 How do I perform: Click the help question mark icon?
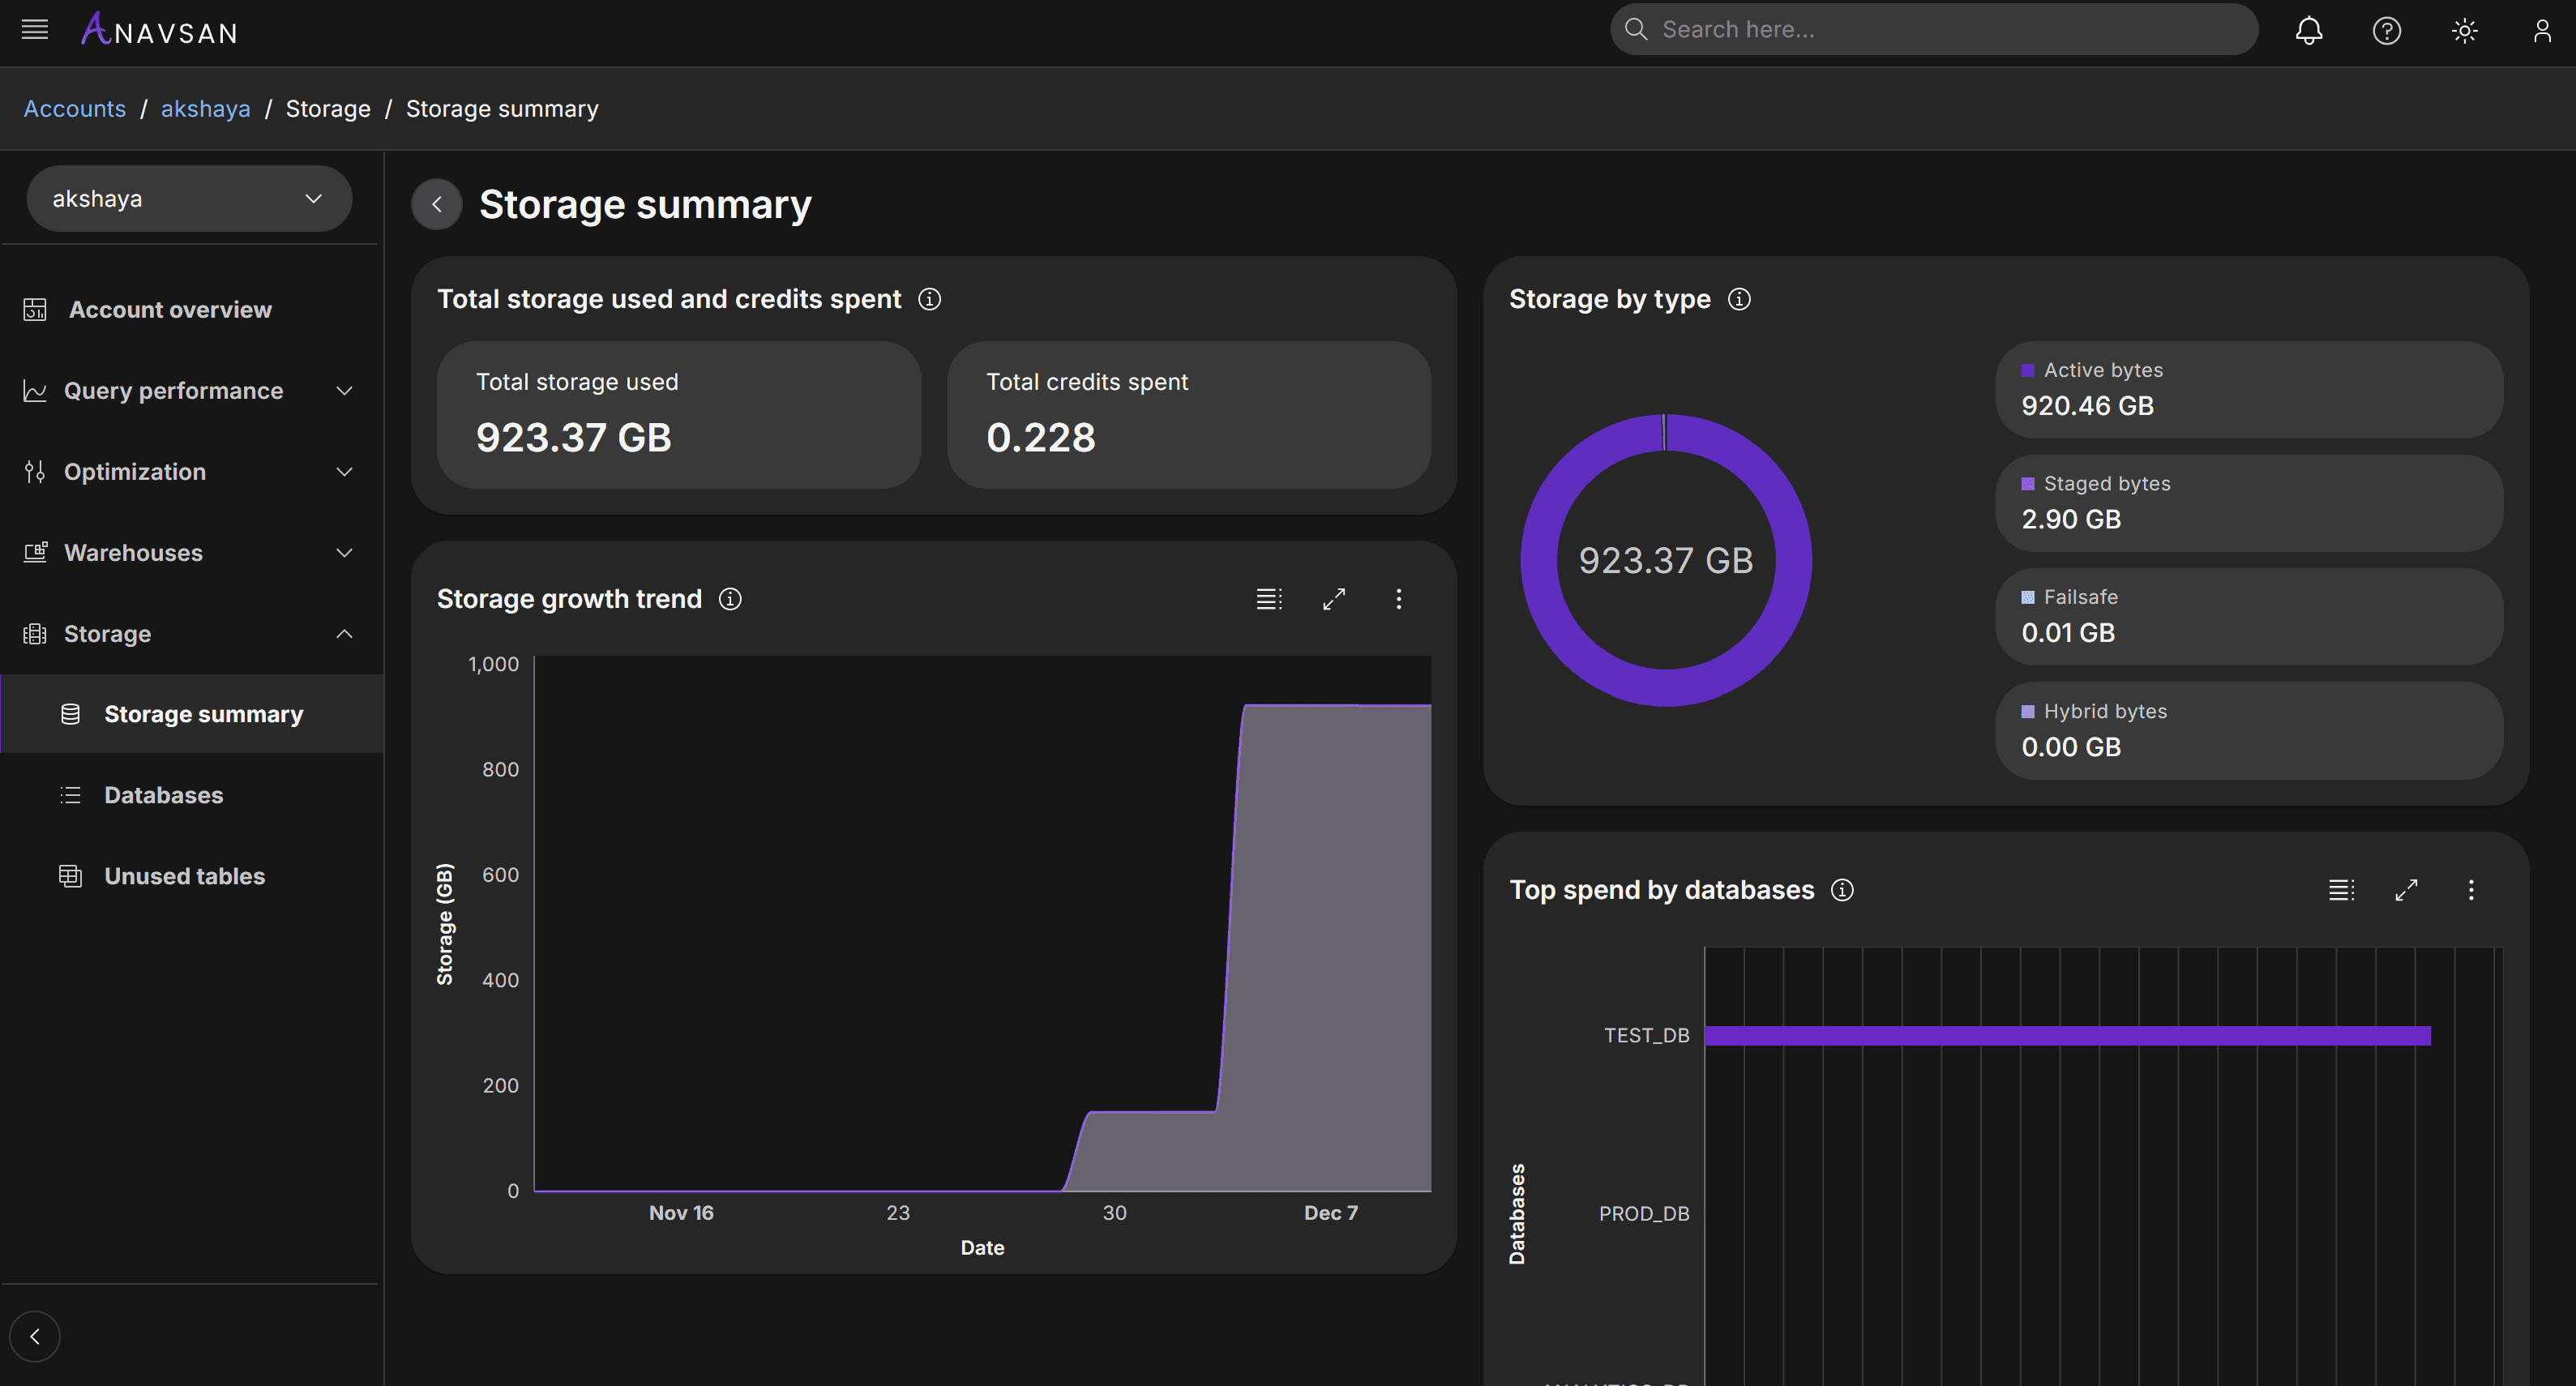pyautogui.click(x=2386, y=30)
